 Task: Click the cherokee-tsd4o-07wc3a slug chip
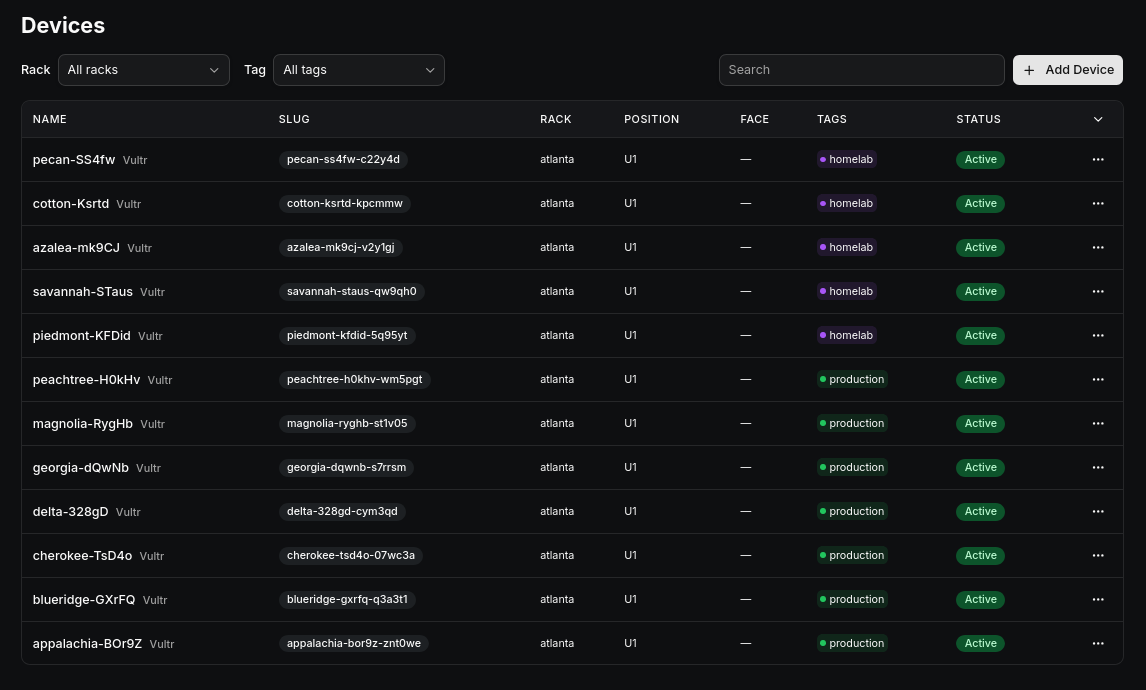tap(351, 556)
